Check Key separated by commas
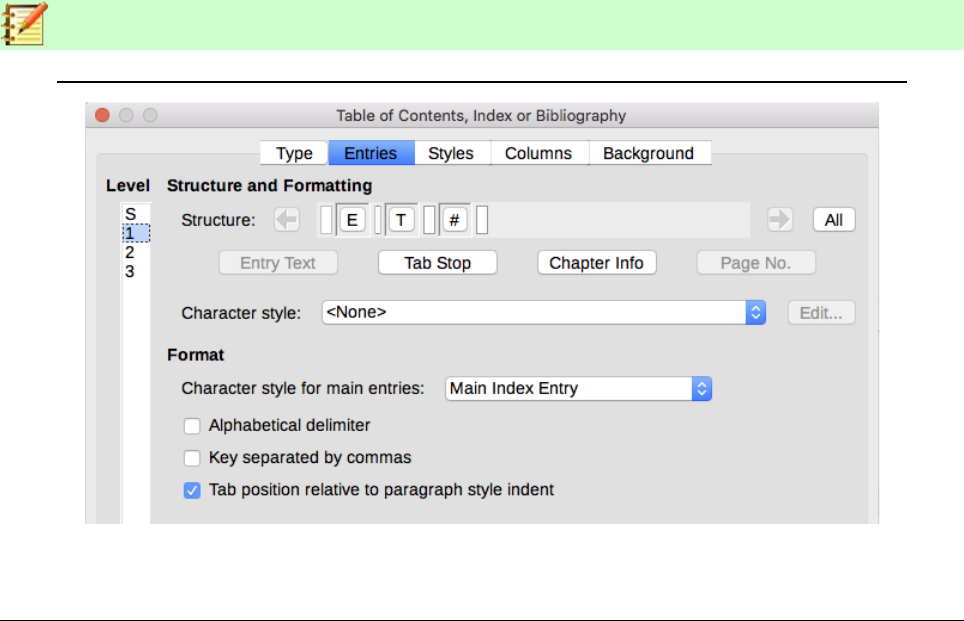This screenshot has height=621, width=964. coord(192,458)
